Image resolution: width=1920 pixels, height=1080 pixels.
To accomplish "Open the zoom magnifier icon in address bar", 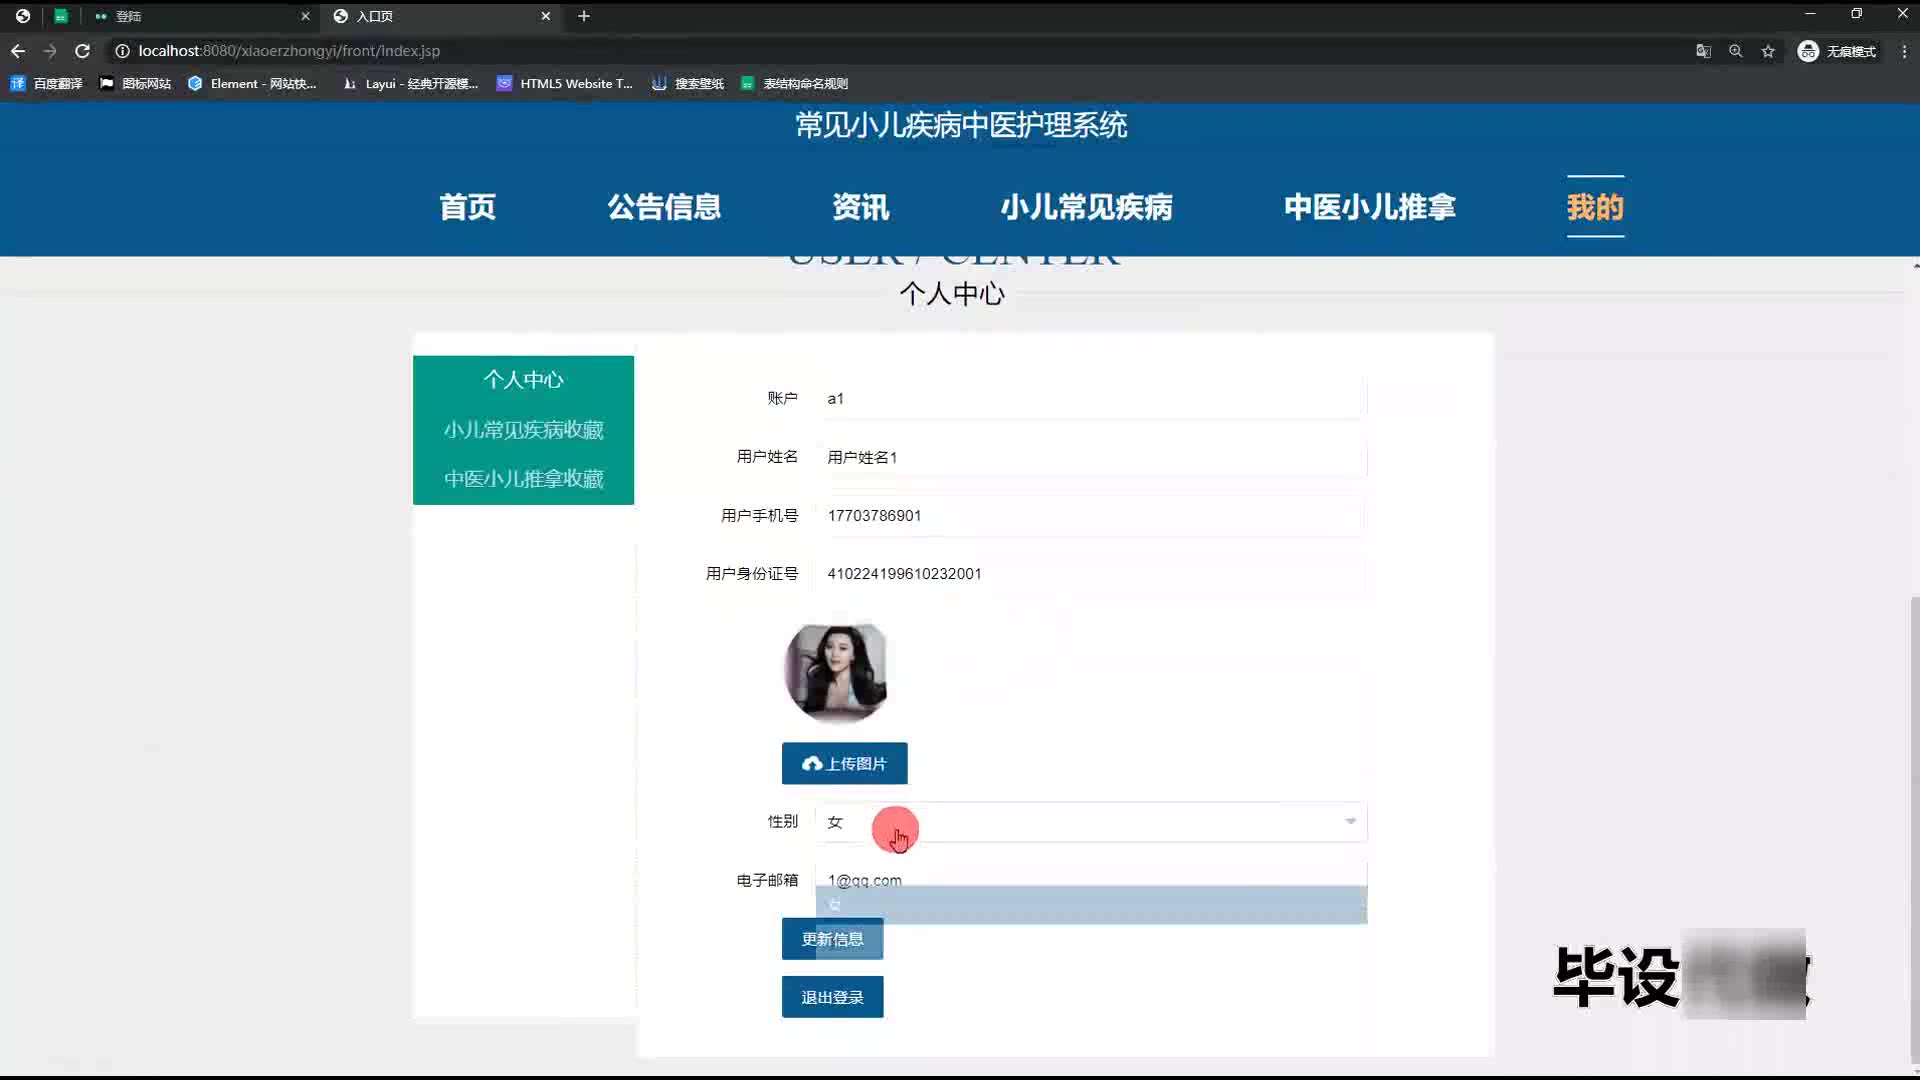I will pos(1736,51).
